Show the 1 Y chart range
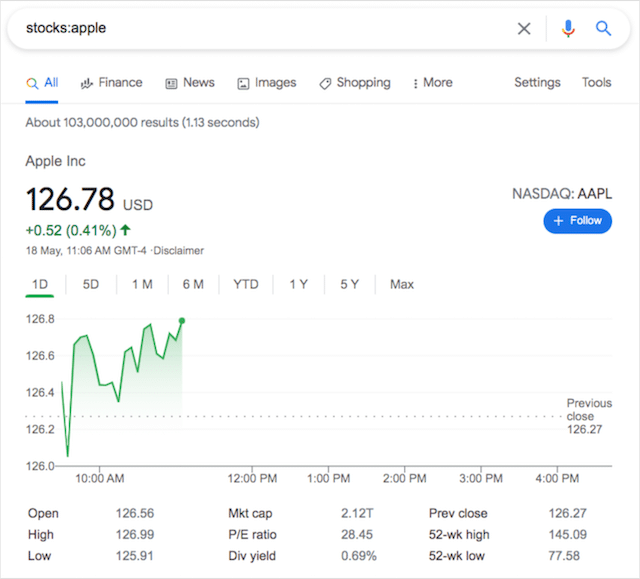Screen dimensions: 640x579 pyautogui.click(x=298, y=284)
